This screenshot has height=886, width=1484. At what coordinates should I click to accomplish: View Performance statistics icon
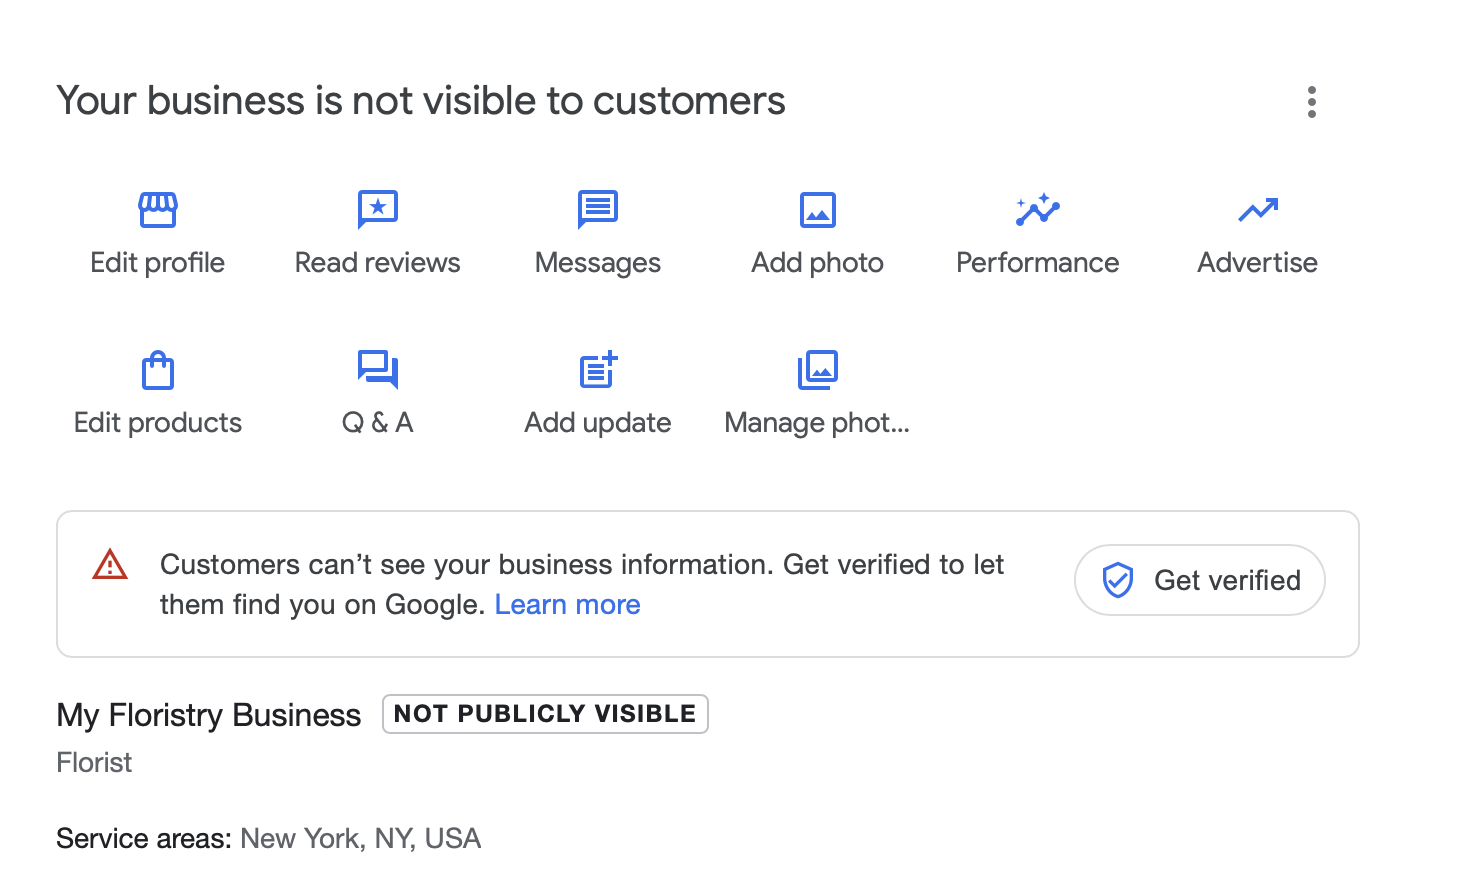(1037, 210)
